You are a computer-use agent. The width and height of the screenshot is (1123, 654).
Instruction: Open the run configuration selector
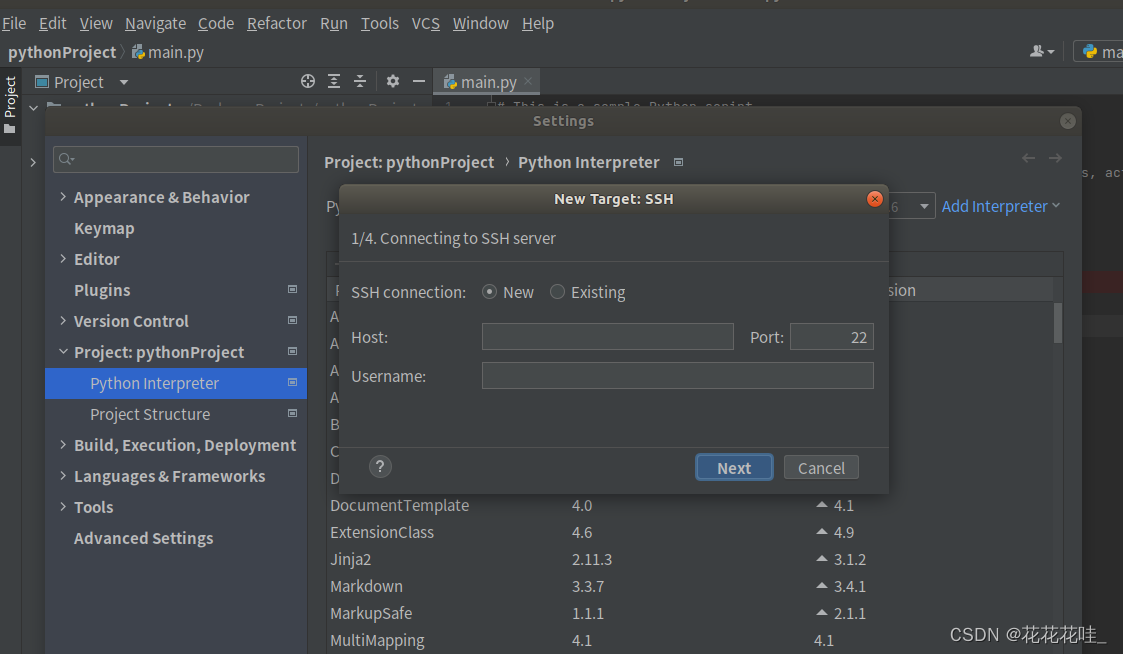[x=1099, y=52]
